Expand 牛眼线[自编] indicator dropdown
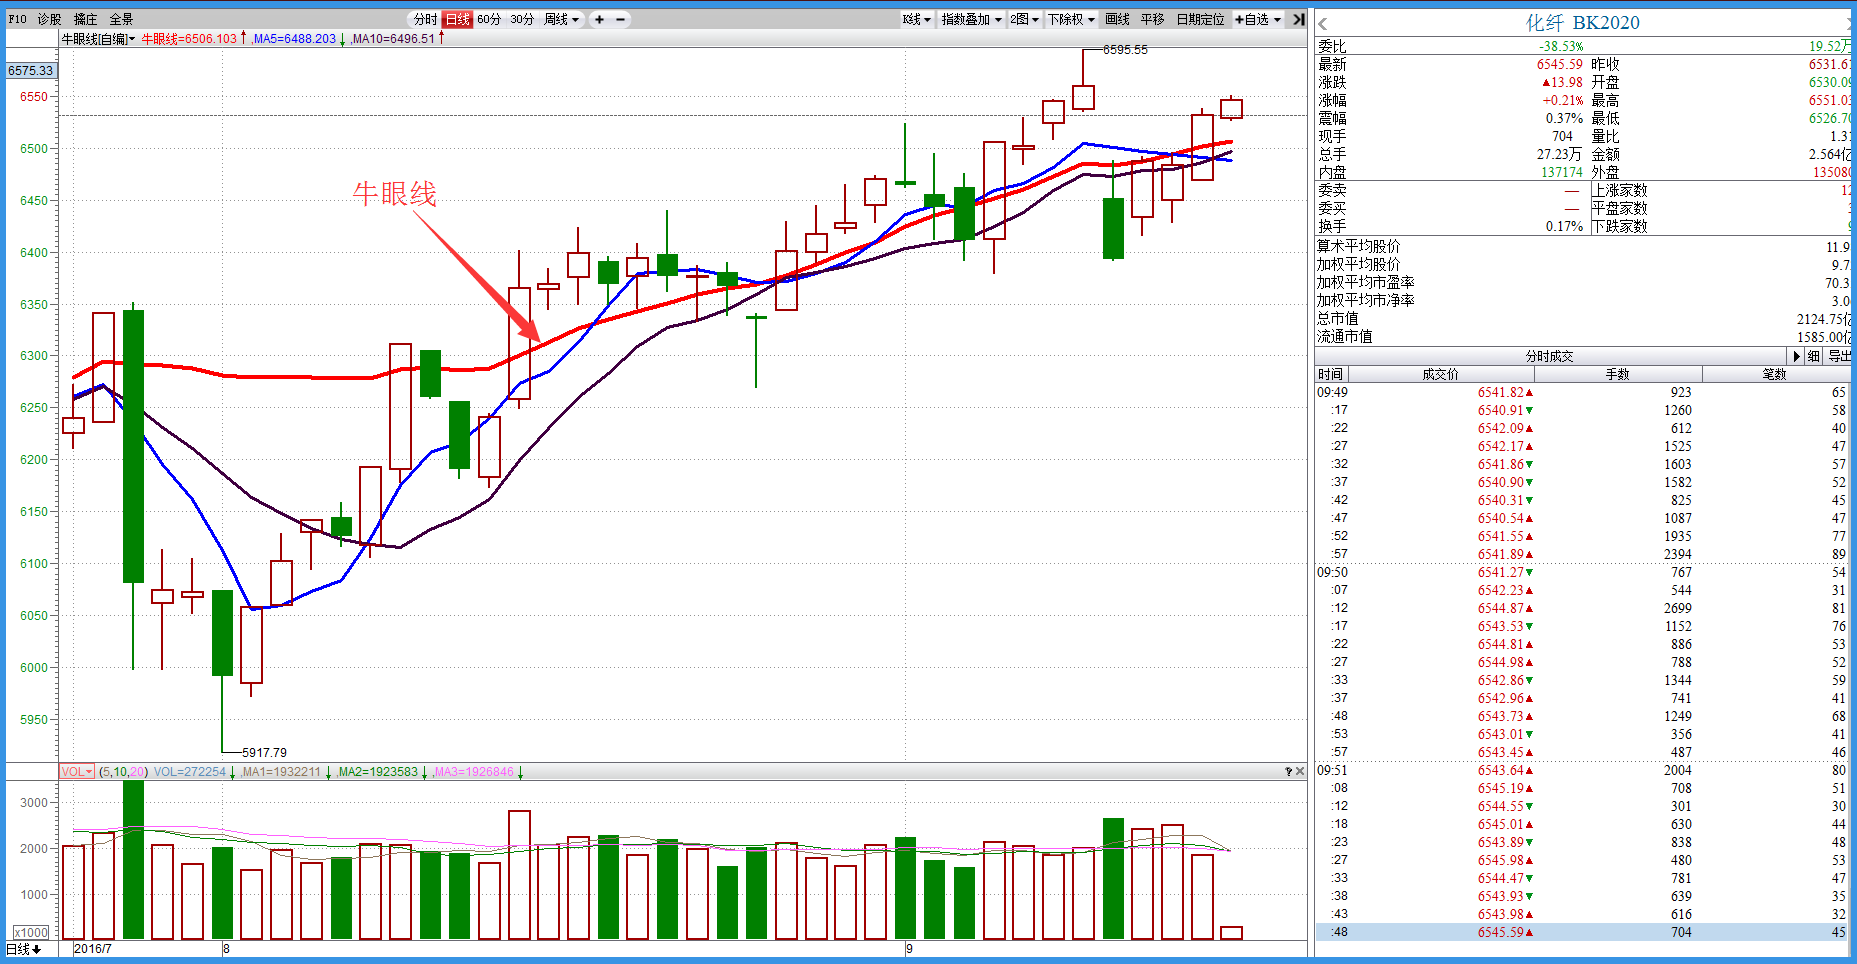The image size is (1857, 964). pos(98,39)
